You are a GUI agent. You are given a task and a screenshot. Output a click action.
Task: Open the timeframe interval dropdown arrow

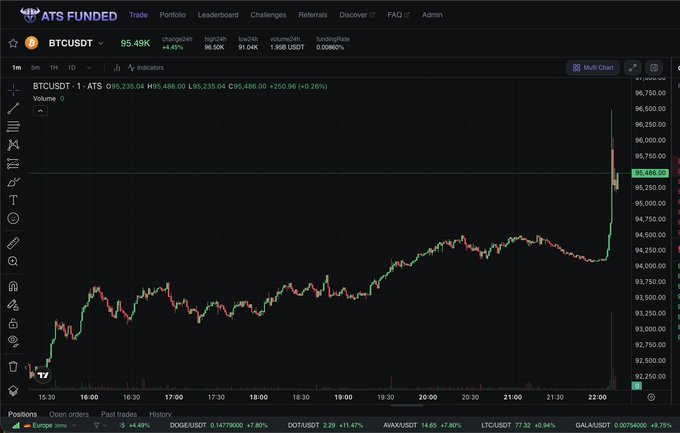(x=90, y=67)
